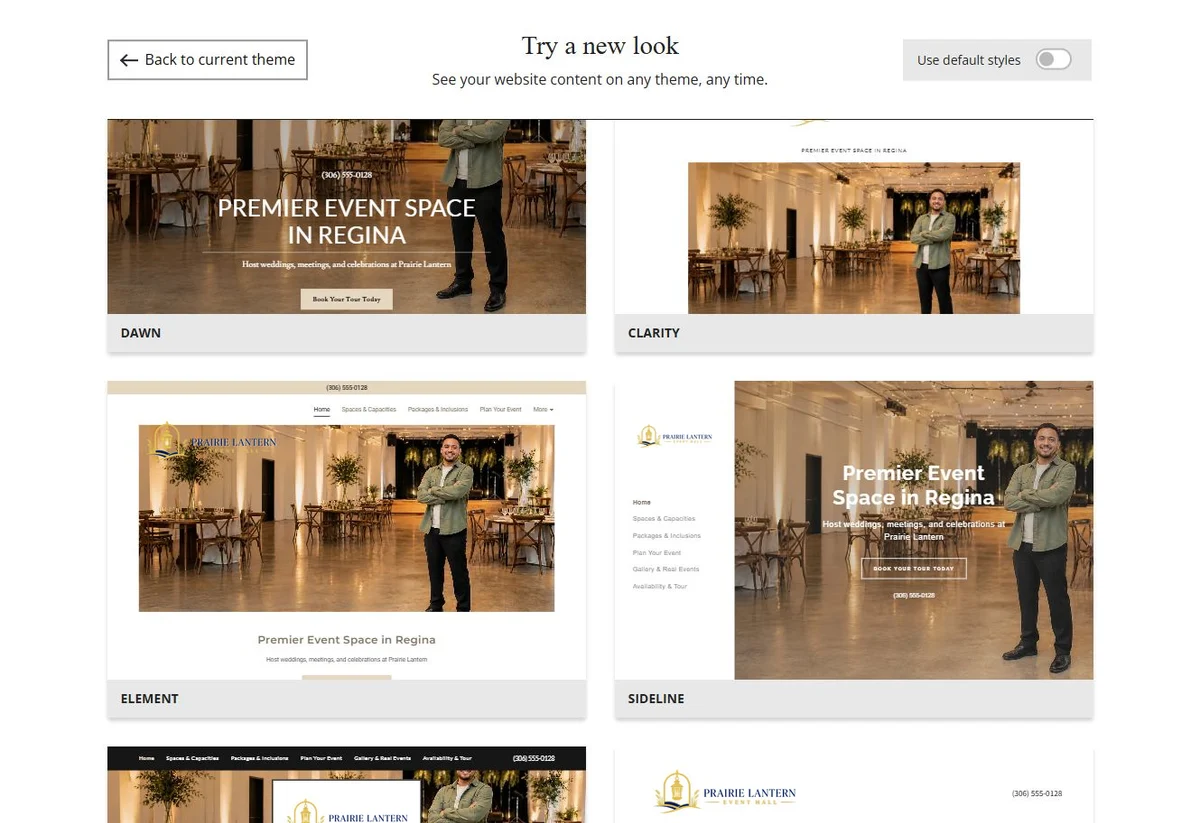Screen dimensions: 1200x823
Task: Click the 'Try a new look' heading
Action: point(600,46)
